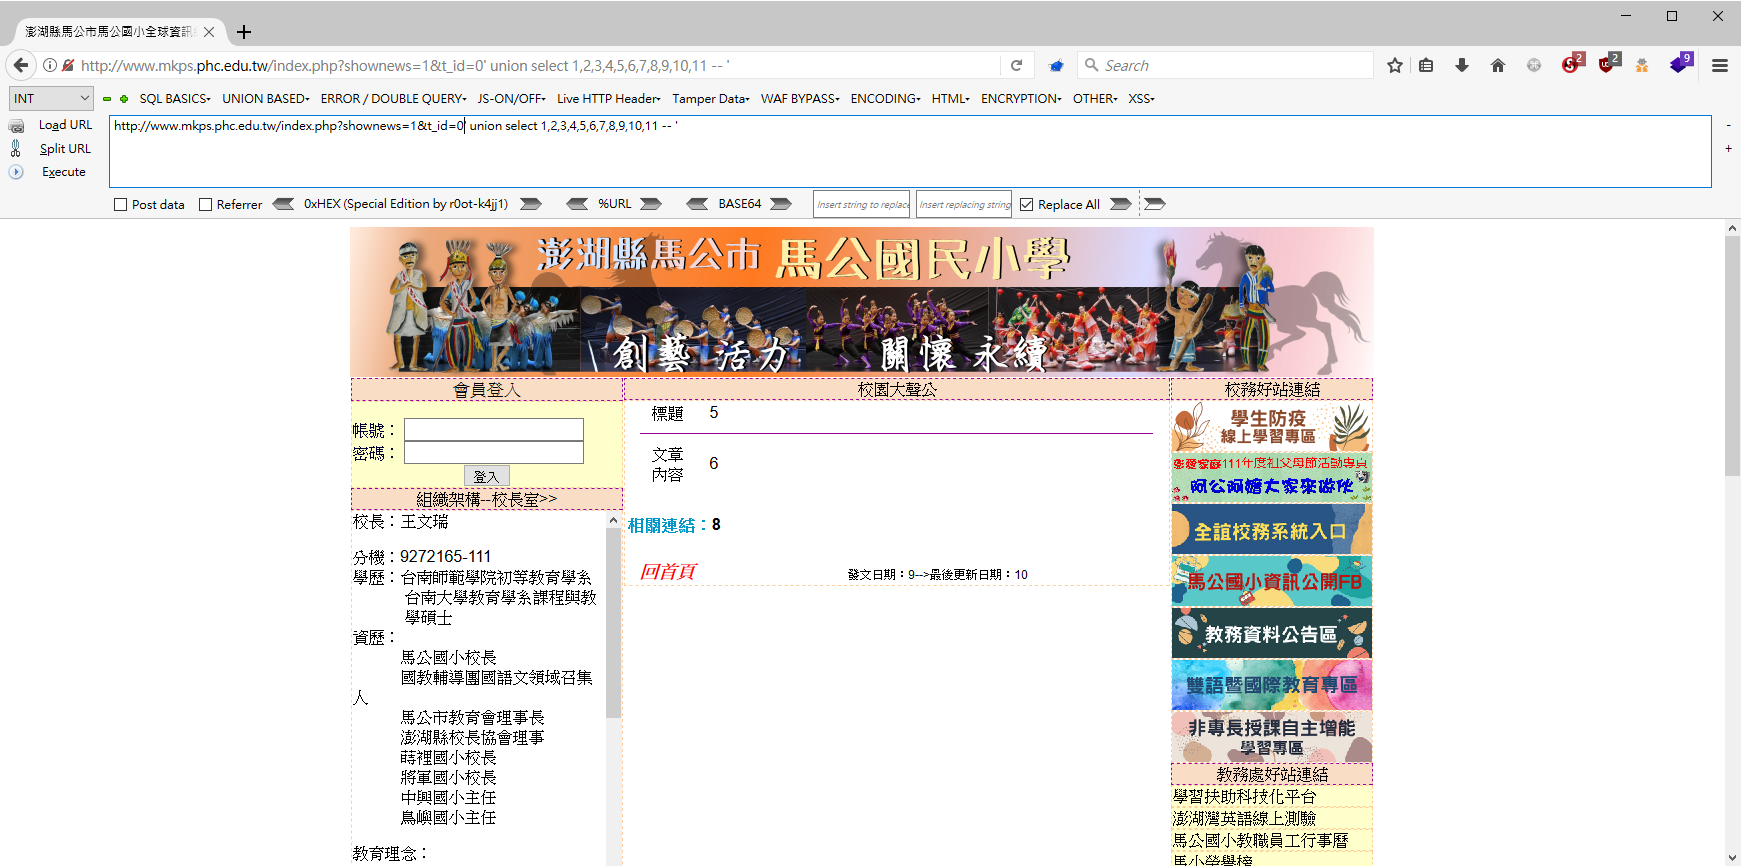The width and height of the screenshot is (1741, 866).
Task: Focus the 密碼 password input field
Action: [494, 453]
